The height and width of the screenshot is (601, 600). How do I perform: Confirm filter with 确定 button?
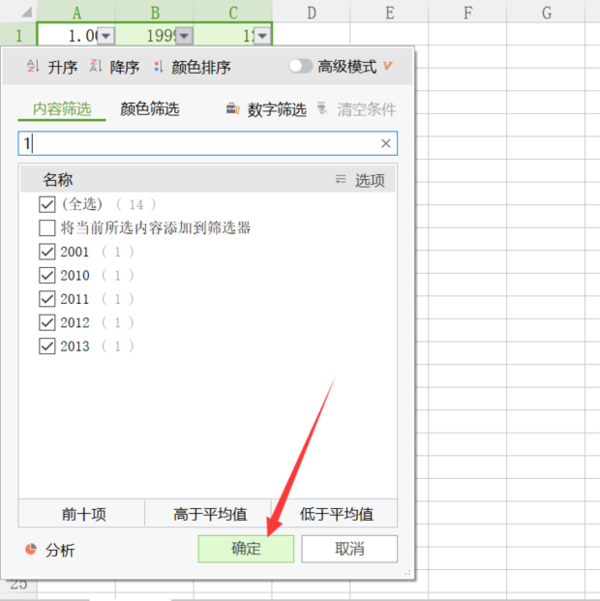[246, 549]
